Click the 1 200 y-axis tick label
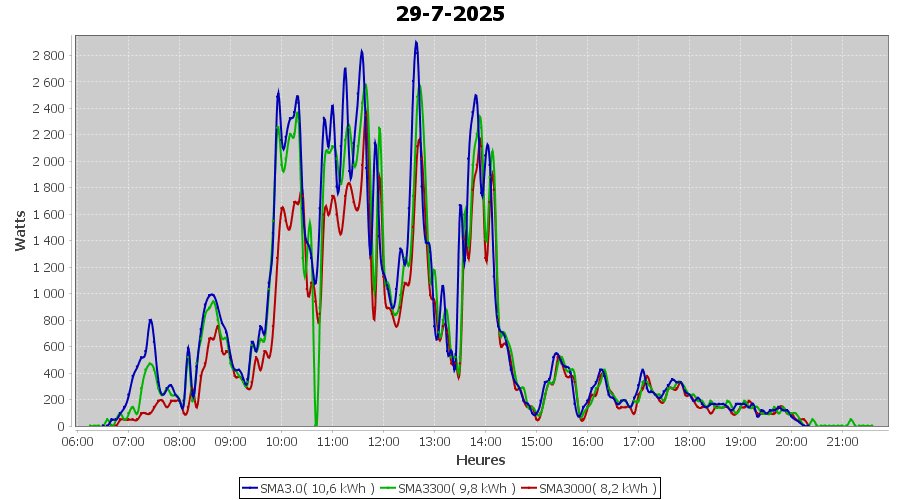900x500 pixels. (49, 268)
